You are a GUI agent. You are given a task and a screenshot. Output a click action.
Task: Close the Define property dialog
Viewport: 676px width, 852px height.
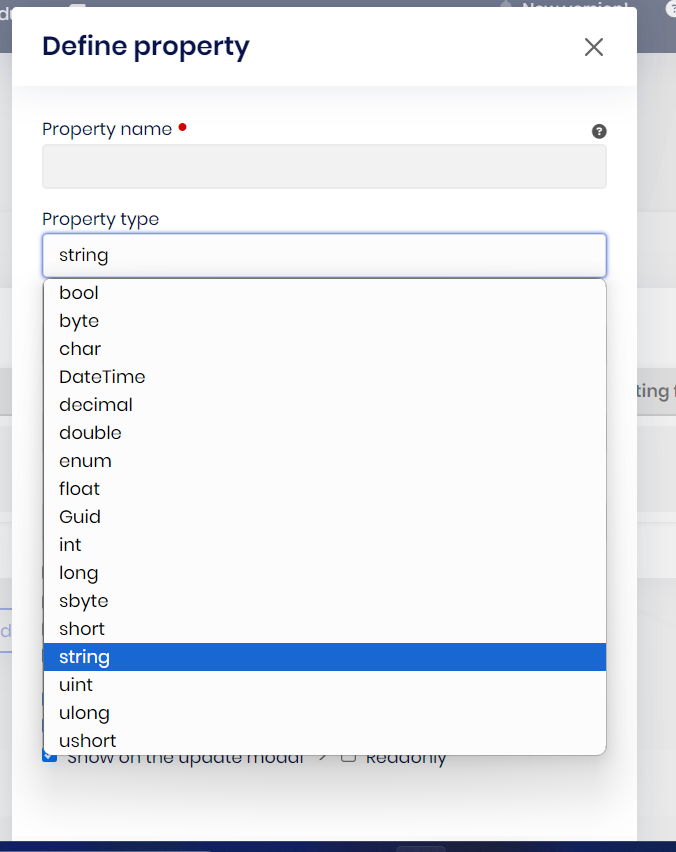pos(594,47)
